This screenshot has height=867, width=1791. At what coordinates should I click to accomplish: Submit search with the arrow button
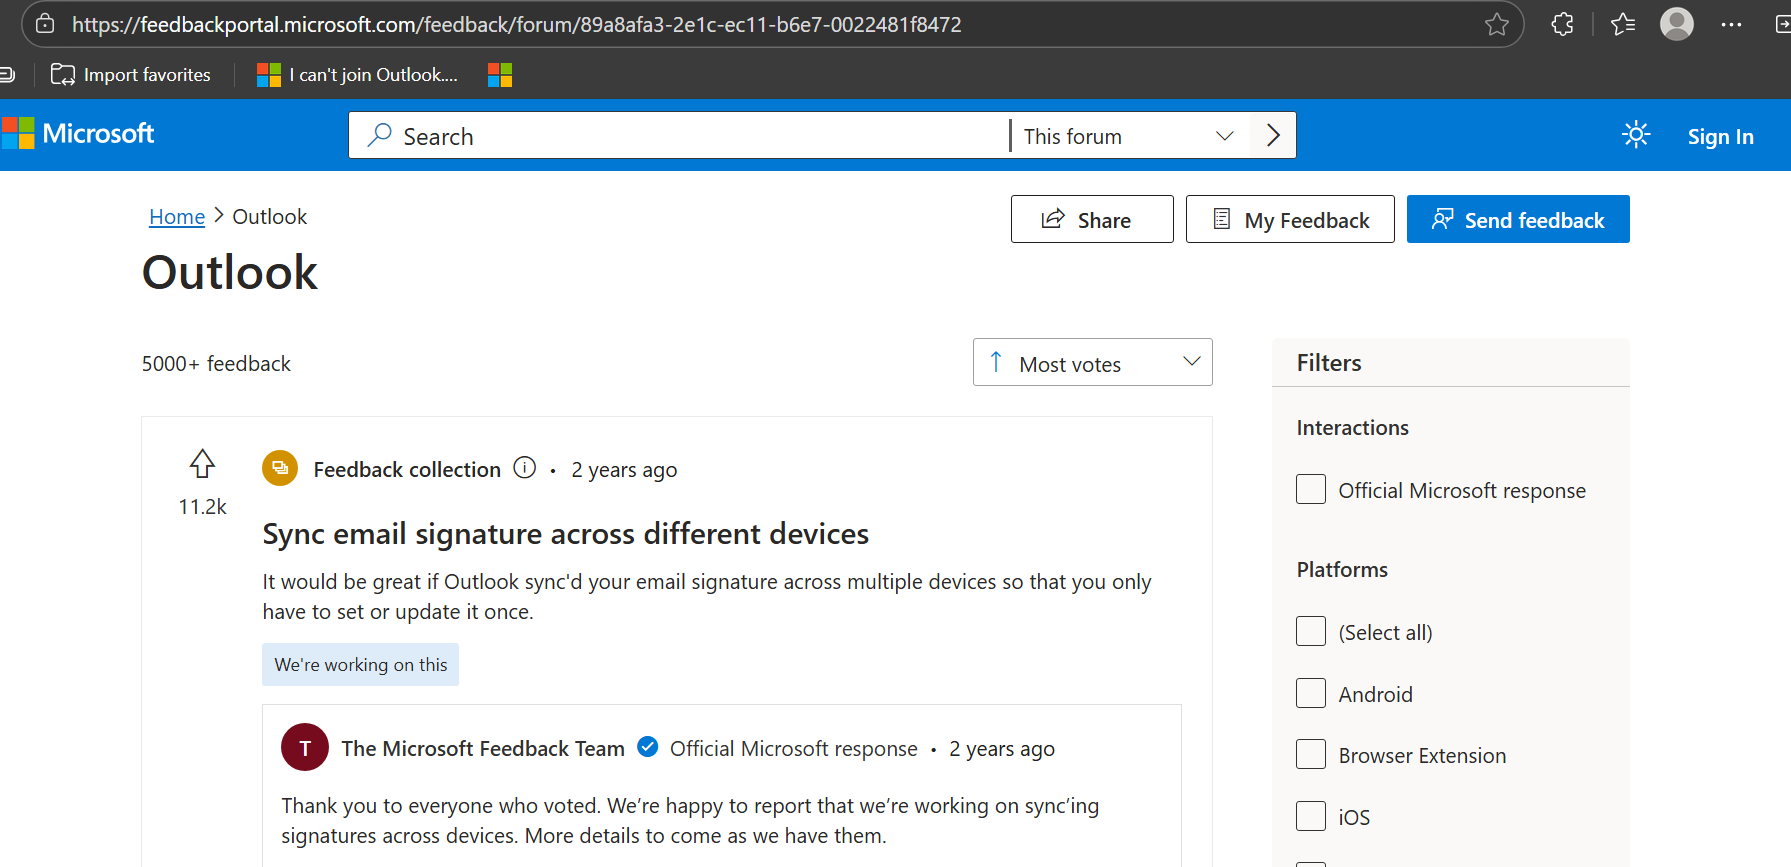coord(1273,135)
